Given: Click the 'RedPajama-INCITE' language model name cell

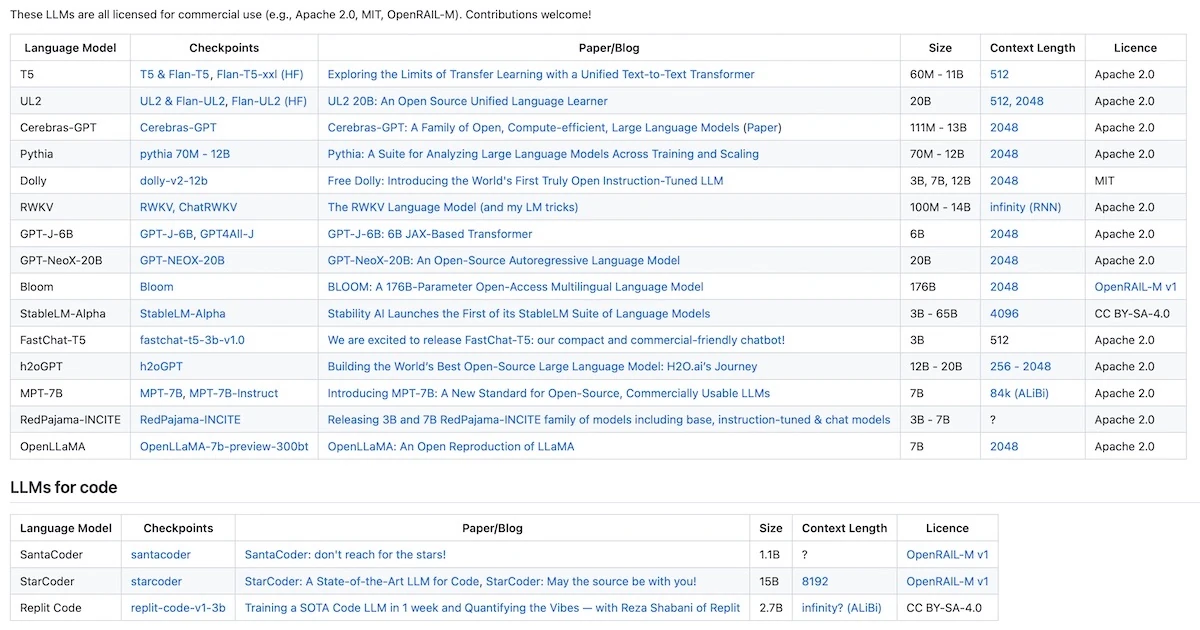Looking at the screenshot, I should pos(70,420).
